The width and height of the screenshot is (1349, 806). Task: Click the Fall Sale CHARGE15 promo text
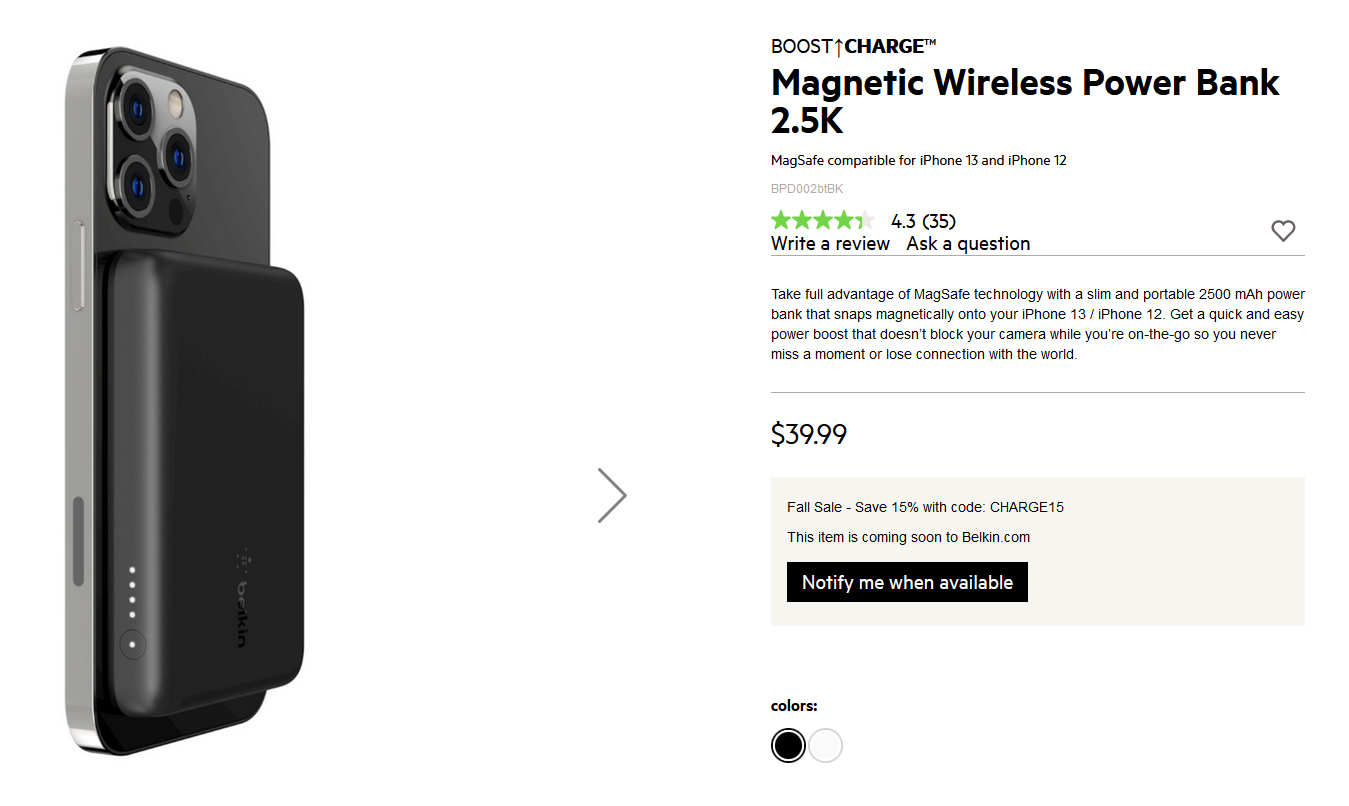tap(925, 507)
